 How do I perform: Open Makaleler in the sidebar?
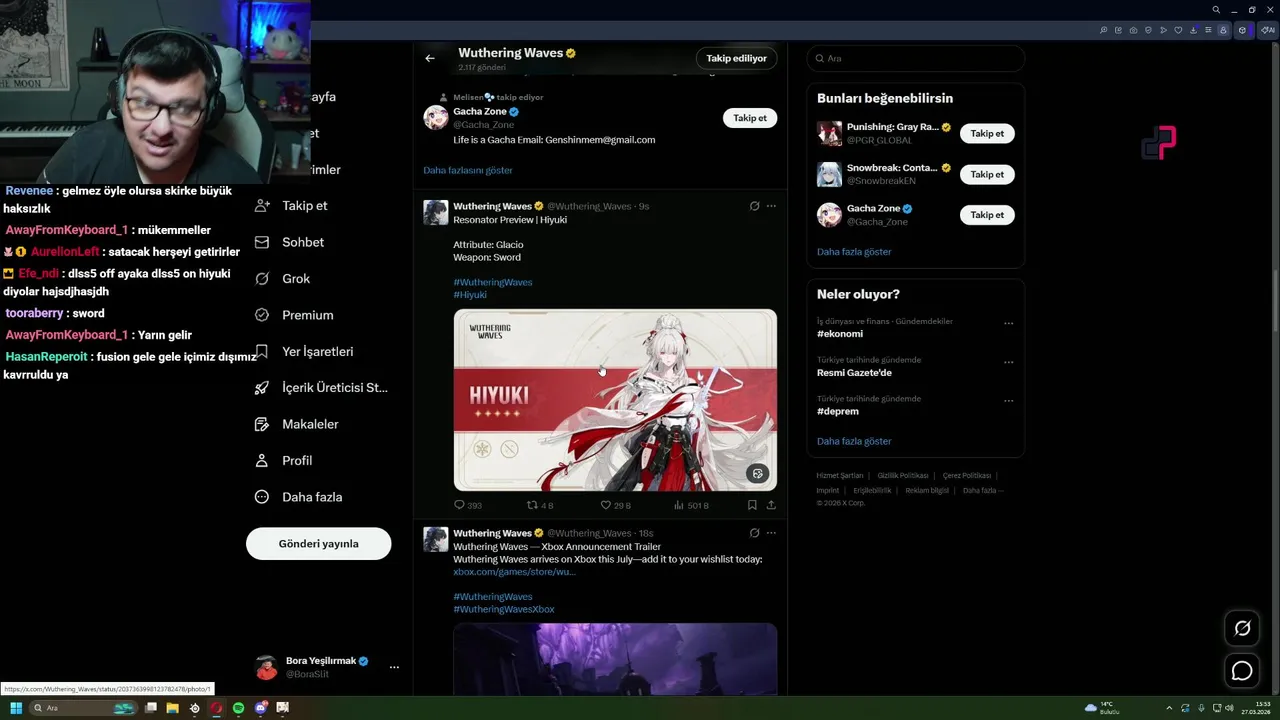tap(296, 424)
